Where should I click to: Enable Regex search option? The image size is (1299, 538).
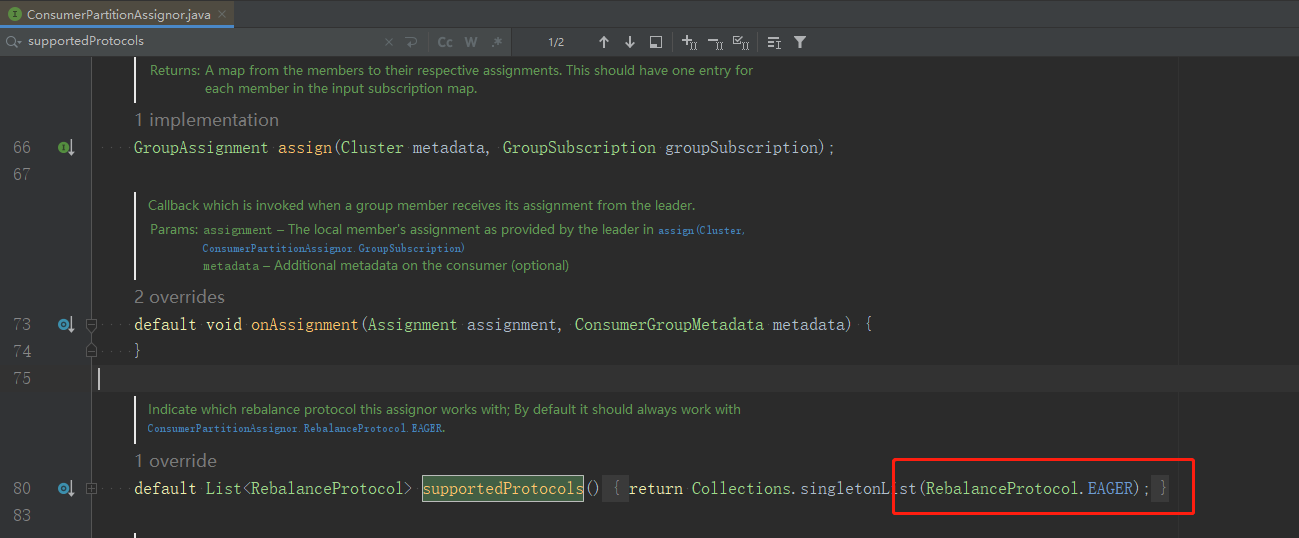coord(497,42)
